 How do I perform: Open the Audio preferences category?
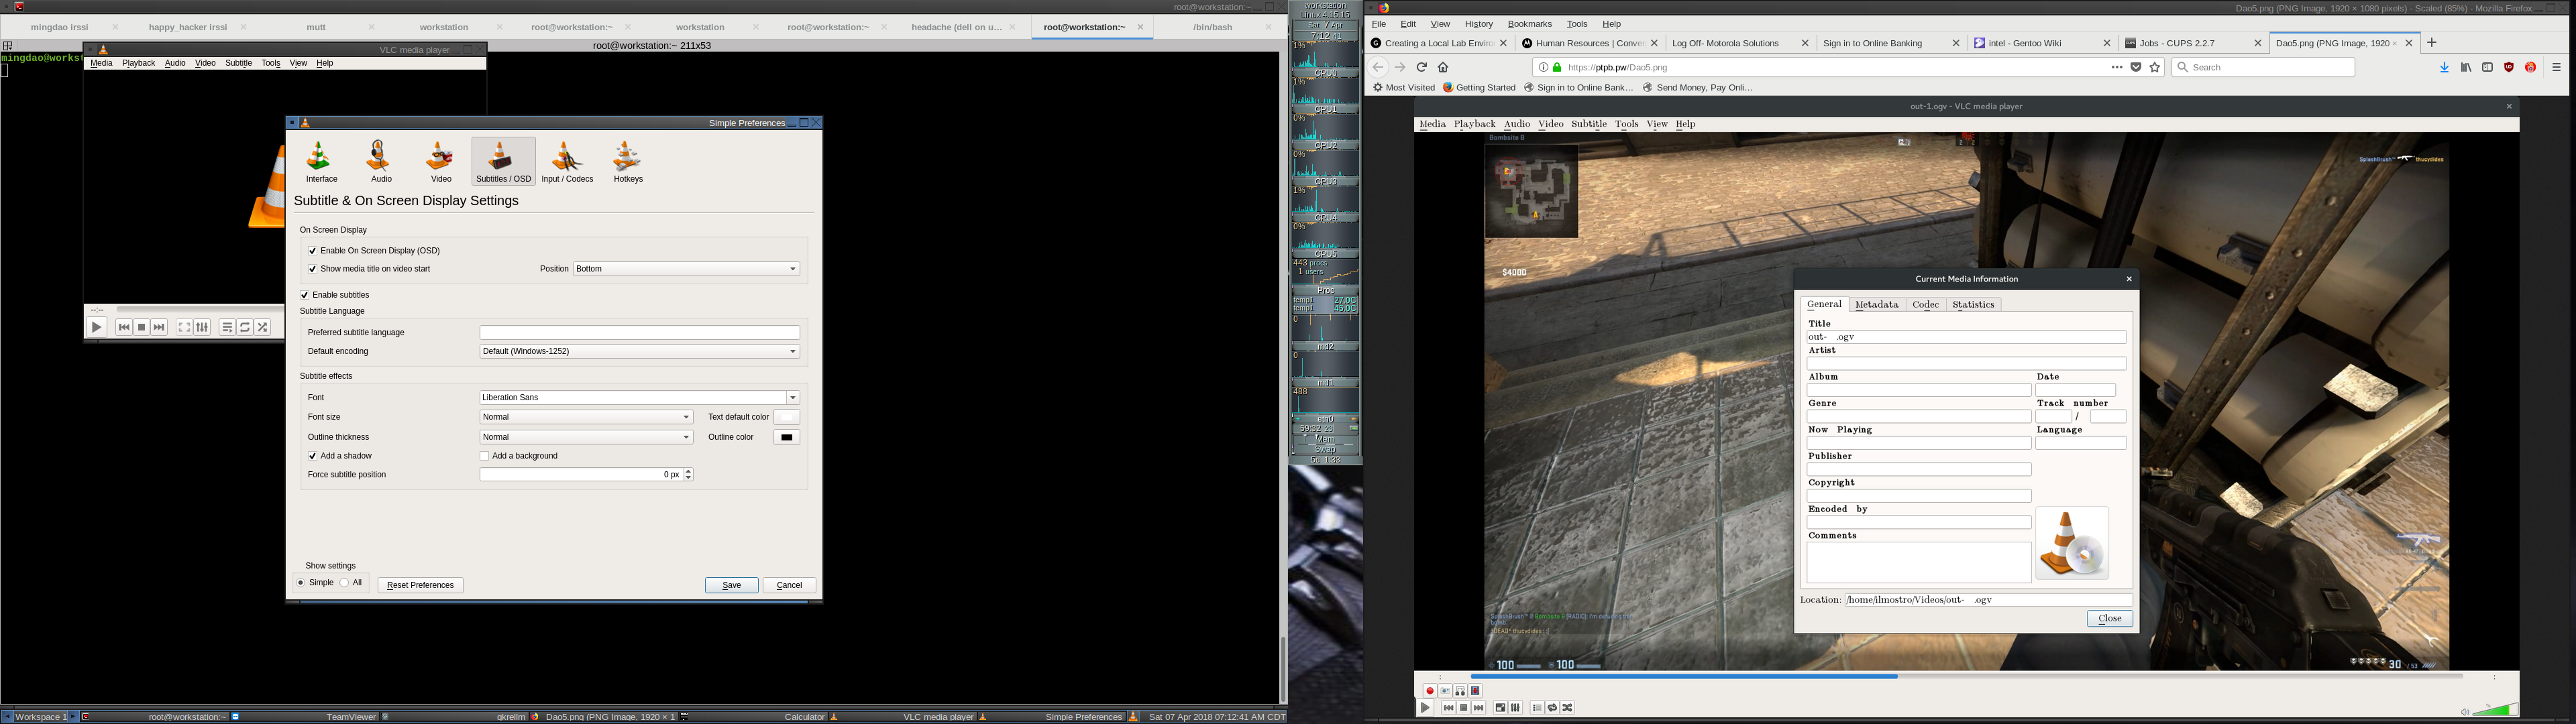click(381, 161)
